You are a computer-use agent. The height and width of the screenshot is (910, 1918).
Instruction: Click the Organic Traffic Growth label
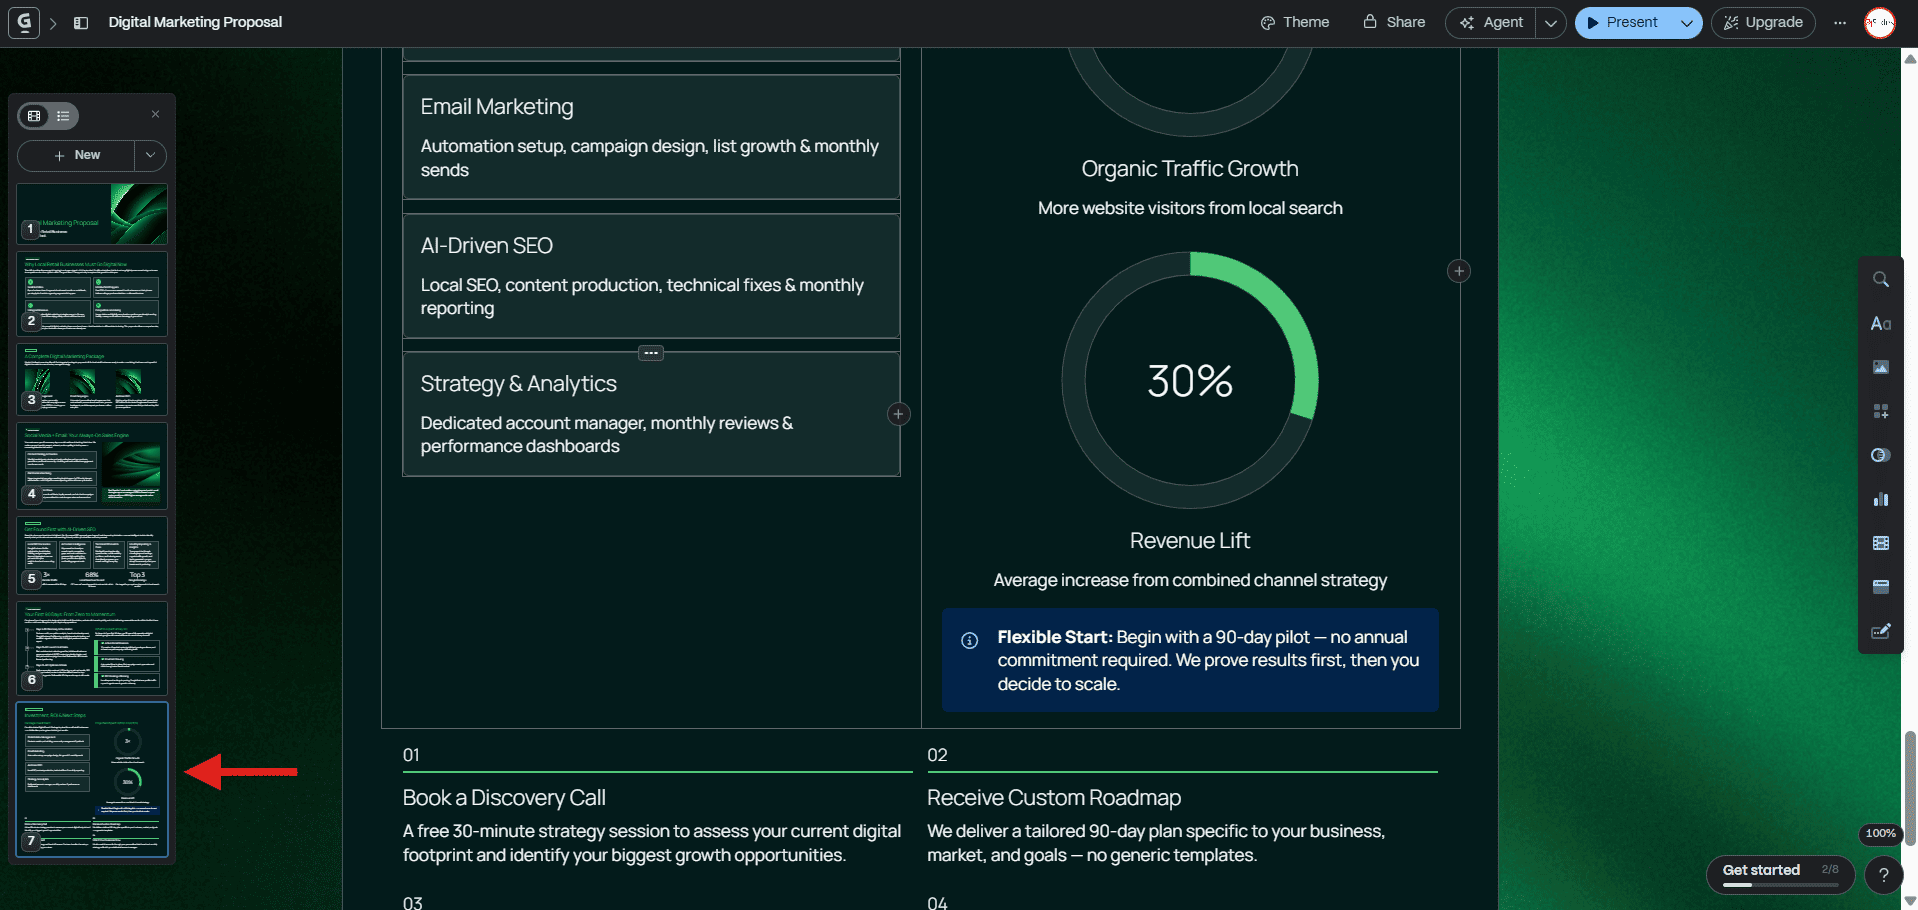tap(1190, 169)
